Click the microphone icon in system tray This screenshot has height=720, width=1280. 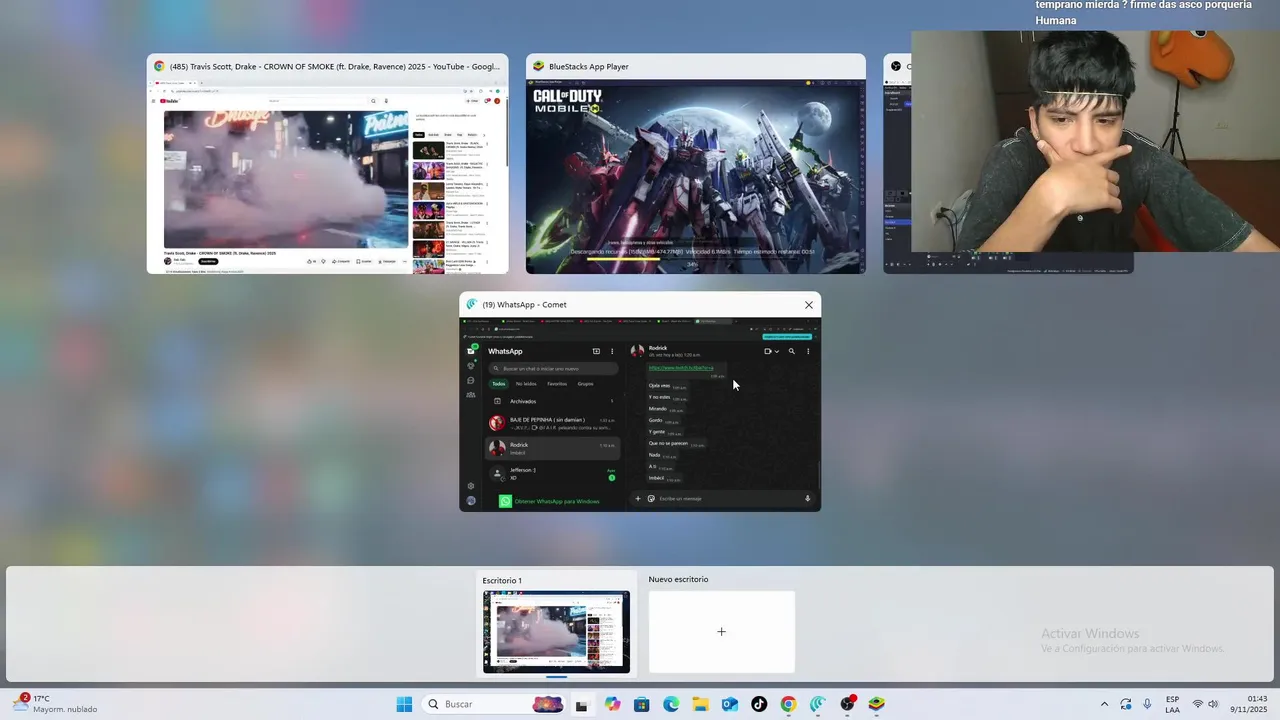pyautogui.click(x=1147, y=704)
